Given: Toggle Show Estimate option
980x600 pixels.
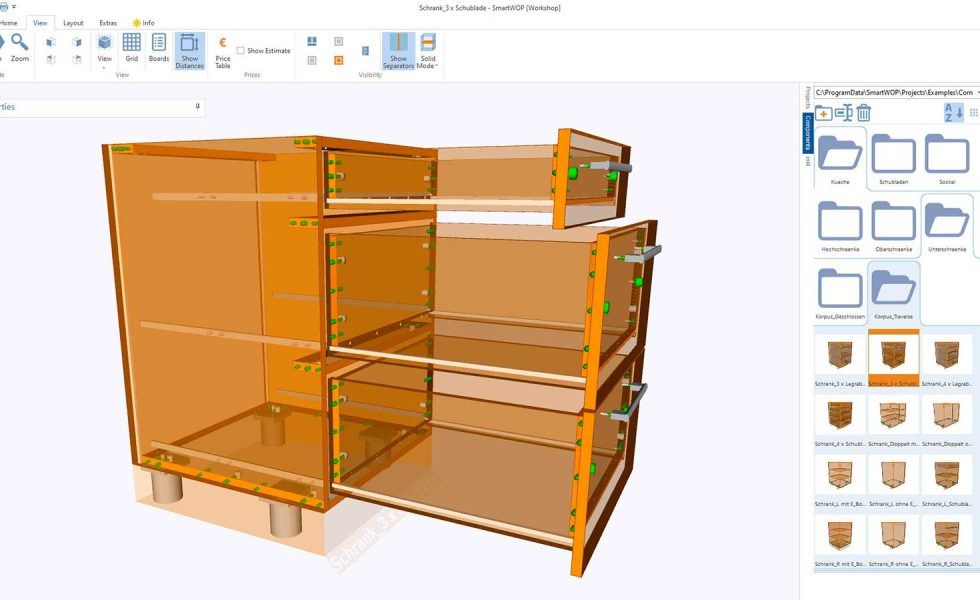Looking at the screenshot, I should [x=240, y=49].
